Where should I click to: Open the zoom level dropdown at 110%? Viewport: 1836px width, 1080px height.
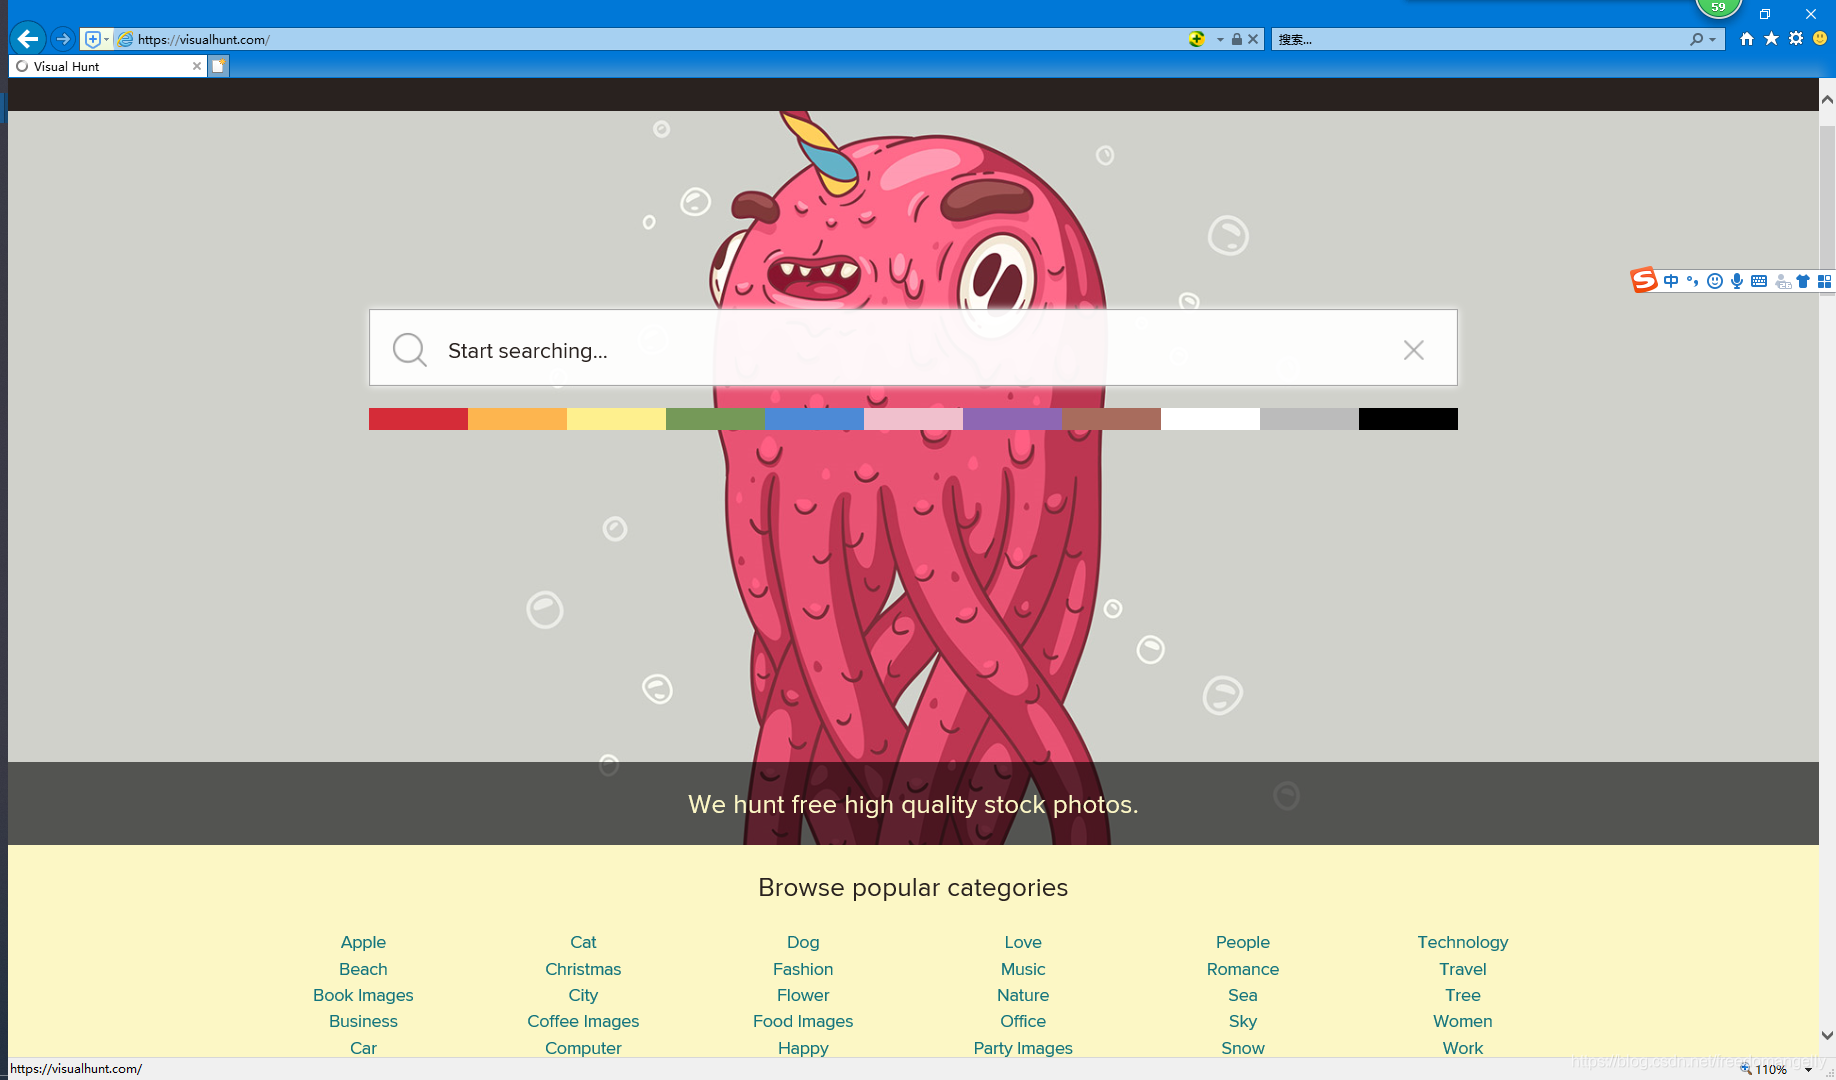[x=1808, y=1070]
